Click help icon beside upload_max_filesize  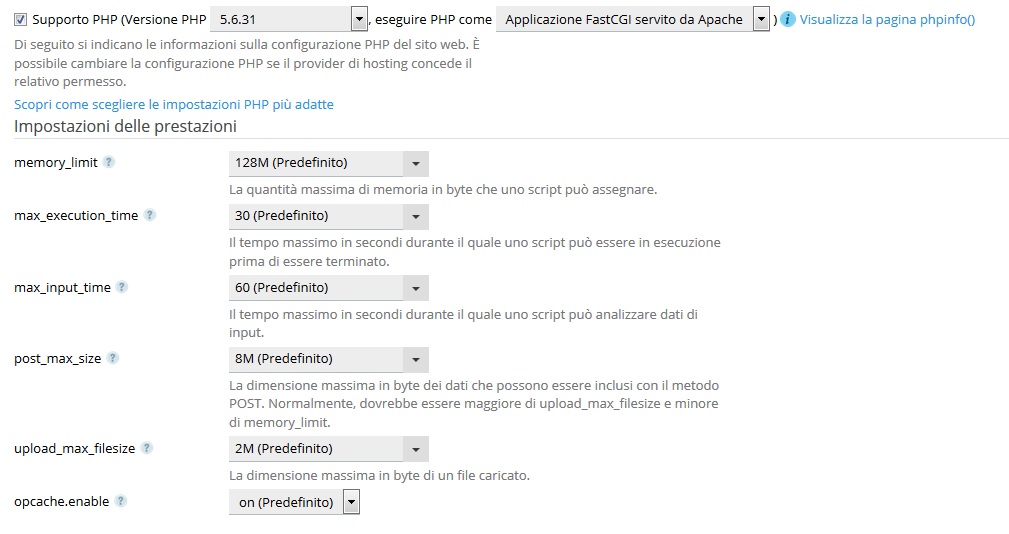pos(146,449)
